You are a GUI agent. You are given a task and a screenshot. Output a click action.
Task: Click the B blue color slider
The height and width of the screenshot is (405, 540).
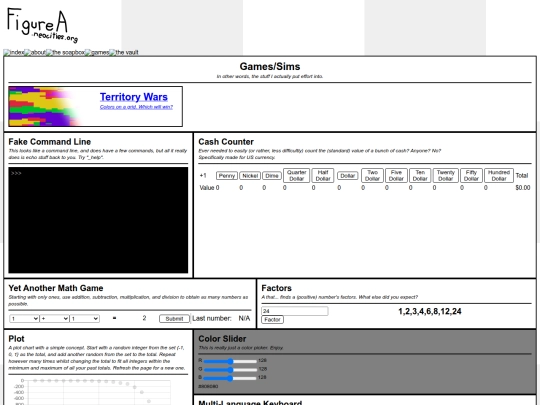tap(230, 378)
